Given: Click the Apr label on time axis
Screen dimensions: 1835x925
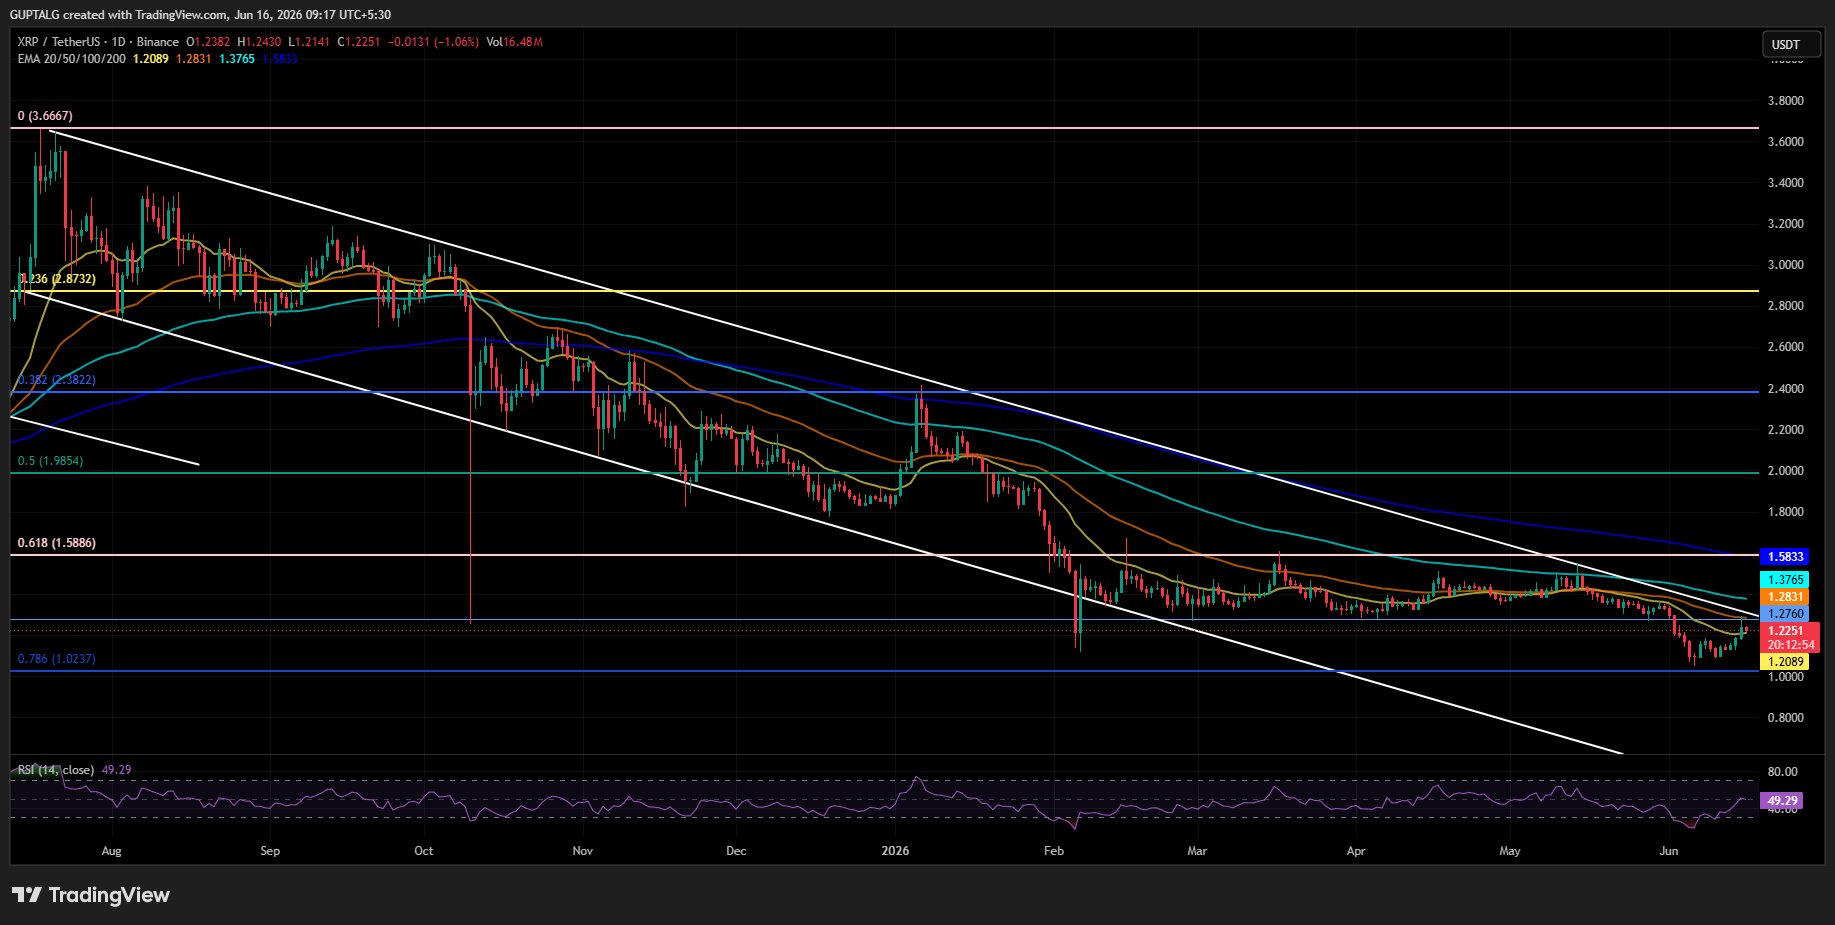Looking at the screenshot, I should 1356,851.
